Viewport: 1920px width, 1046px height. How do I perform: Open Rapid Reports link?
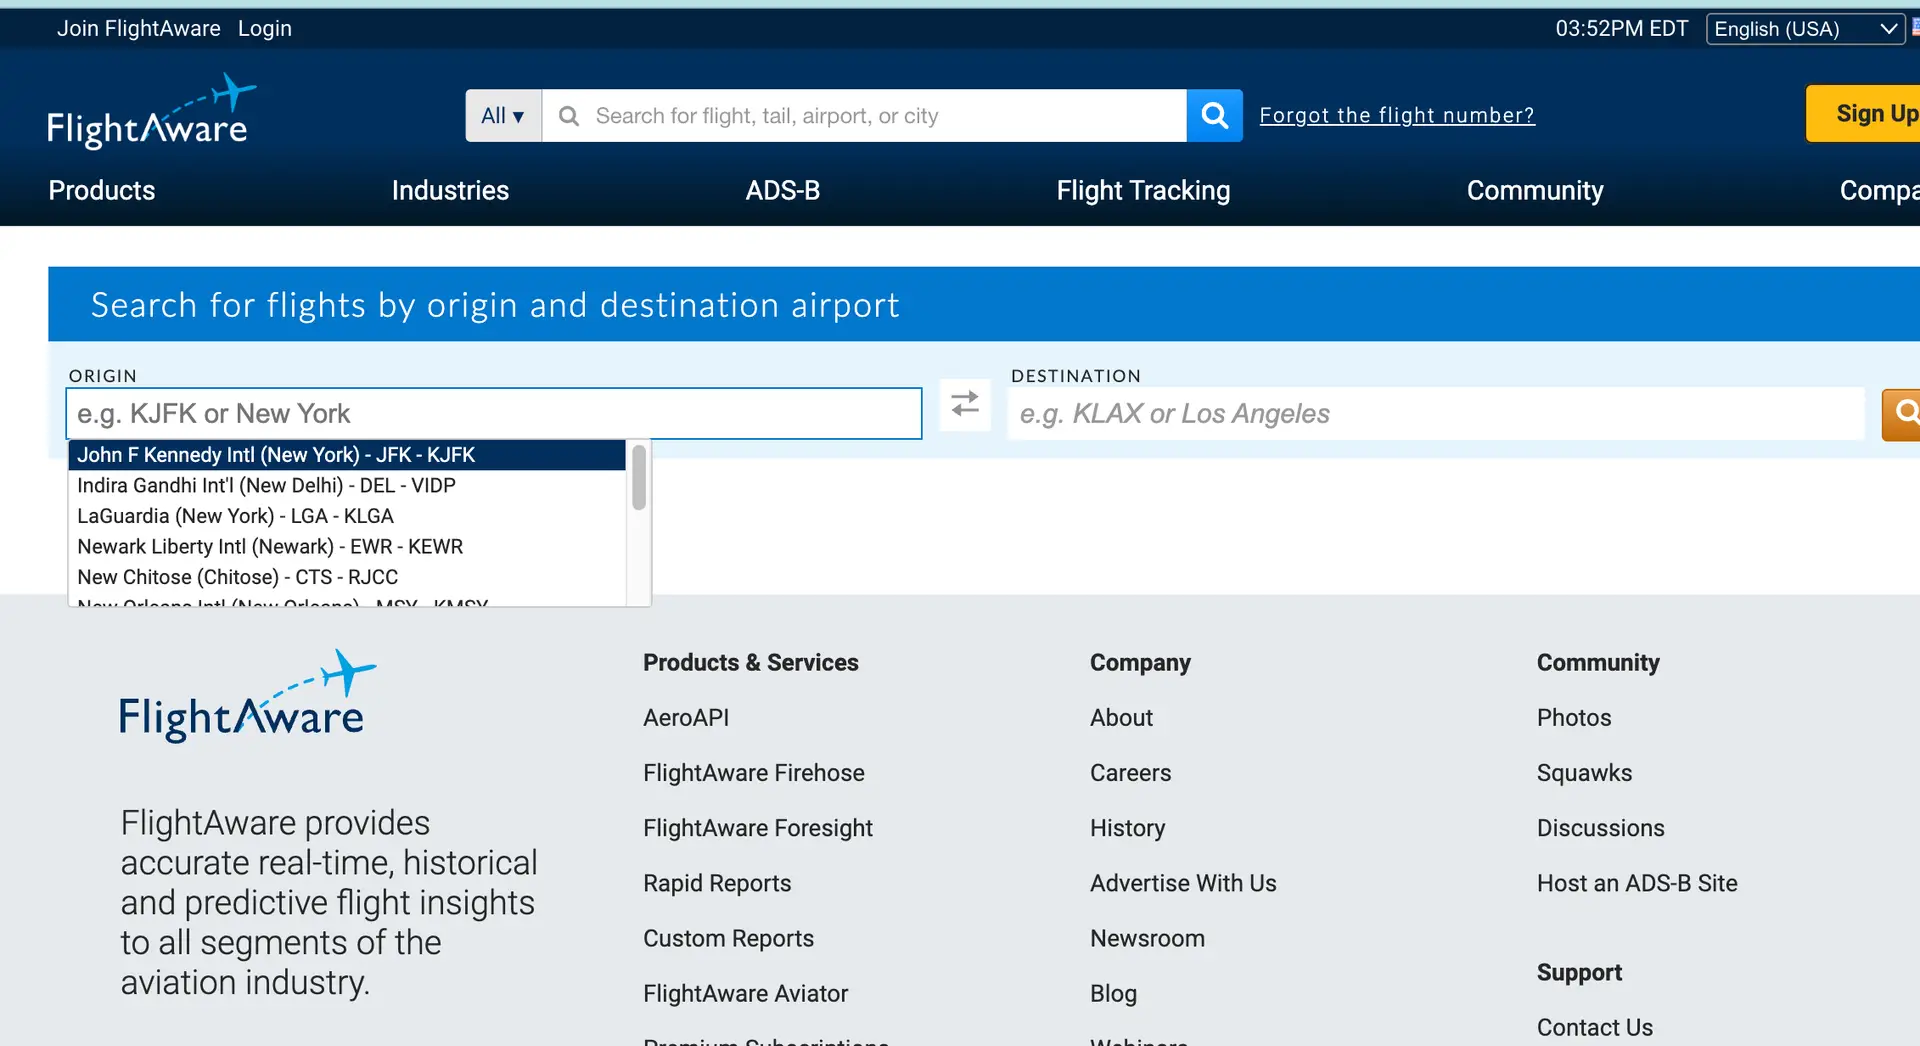(717, 883)
